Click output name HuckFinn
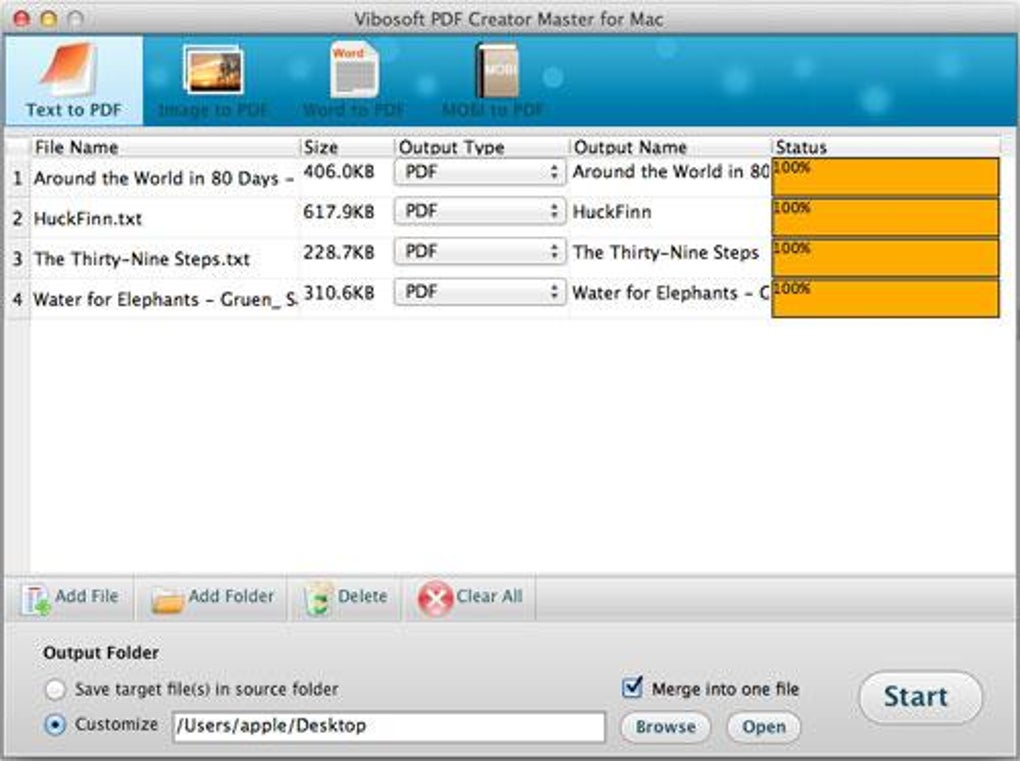1020x761 pixels. pos(611,212)
